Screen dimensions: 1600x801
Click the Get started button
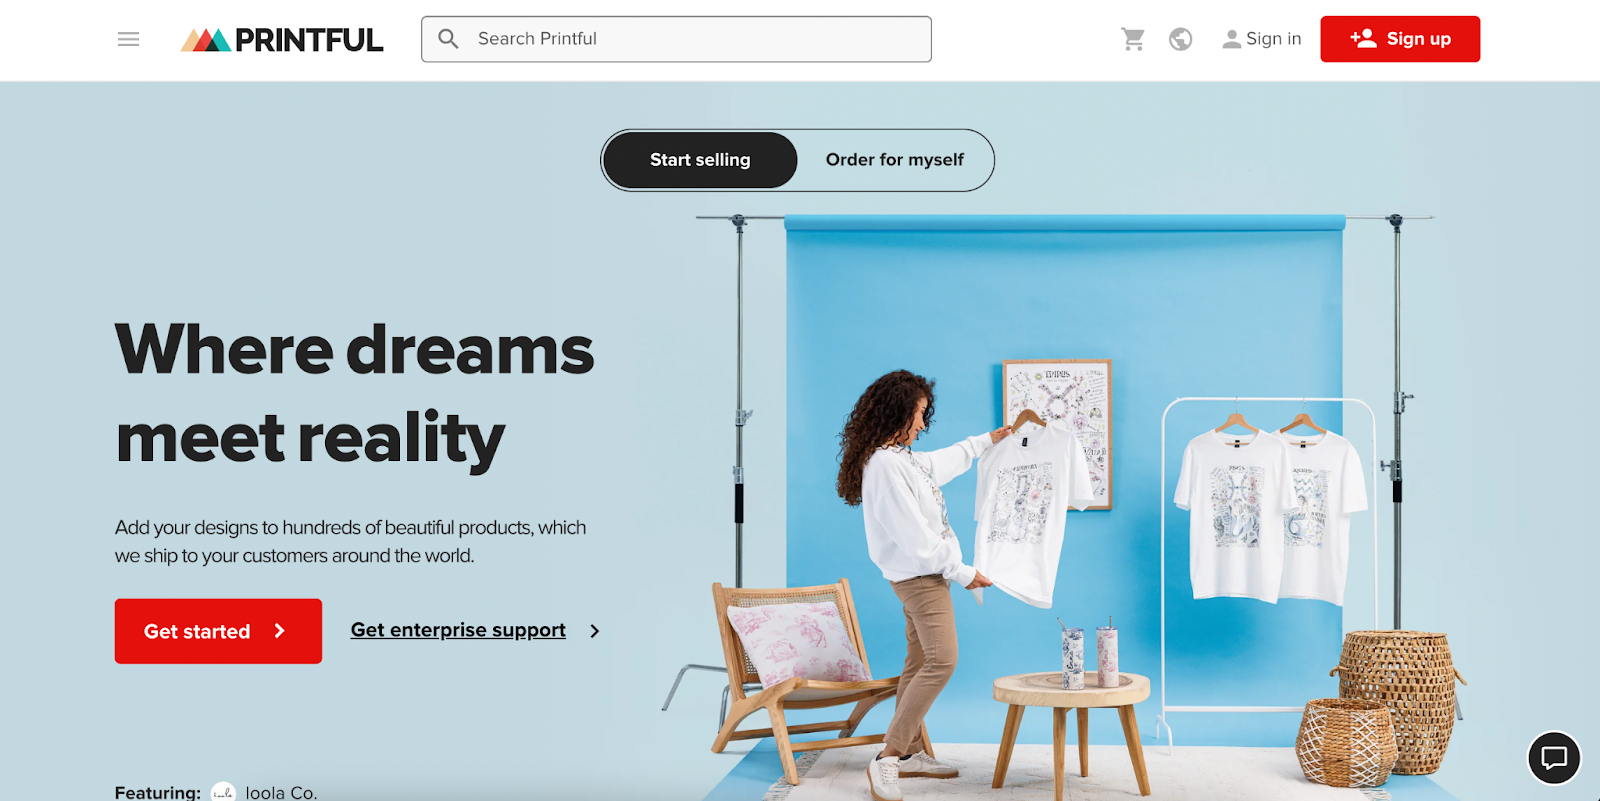pos(218,631)
